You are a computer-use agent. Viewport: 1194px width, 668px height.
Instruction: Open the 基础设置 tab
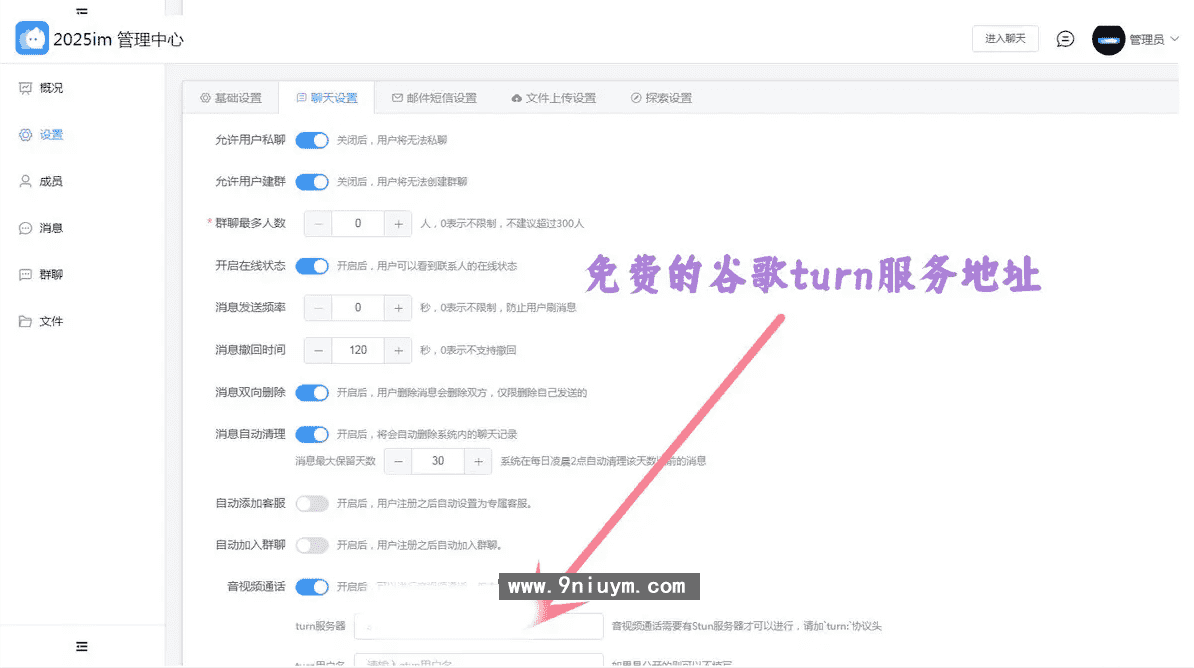pyautogui.click(x=233, y=97)
